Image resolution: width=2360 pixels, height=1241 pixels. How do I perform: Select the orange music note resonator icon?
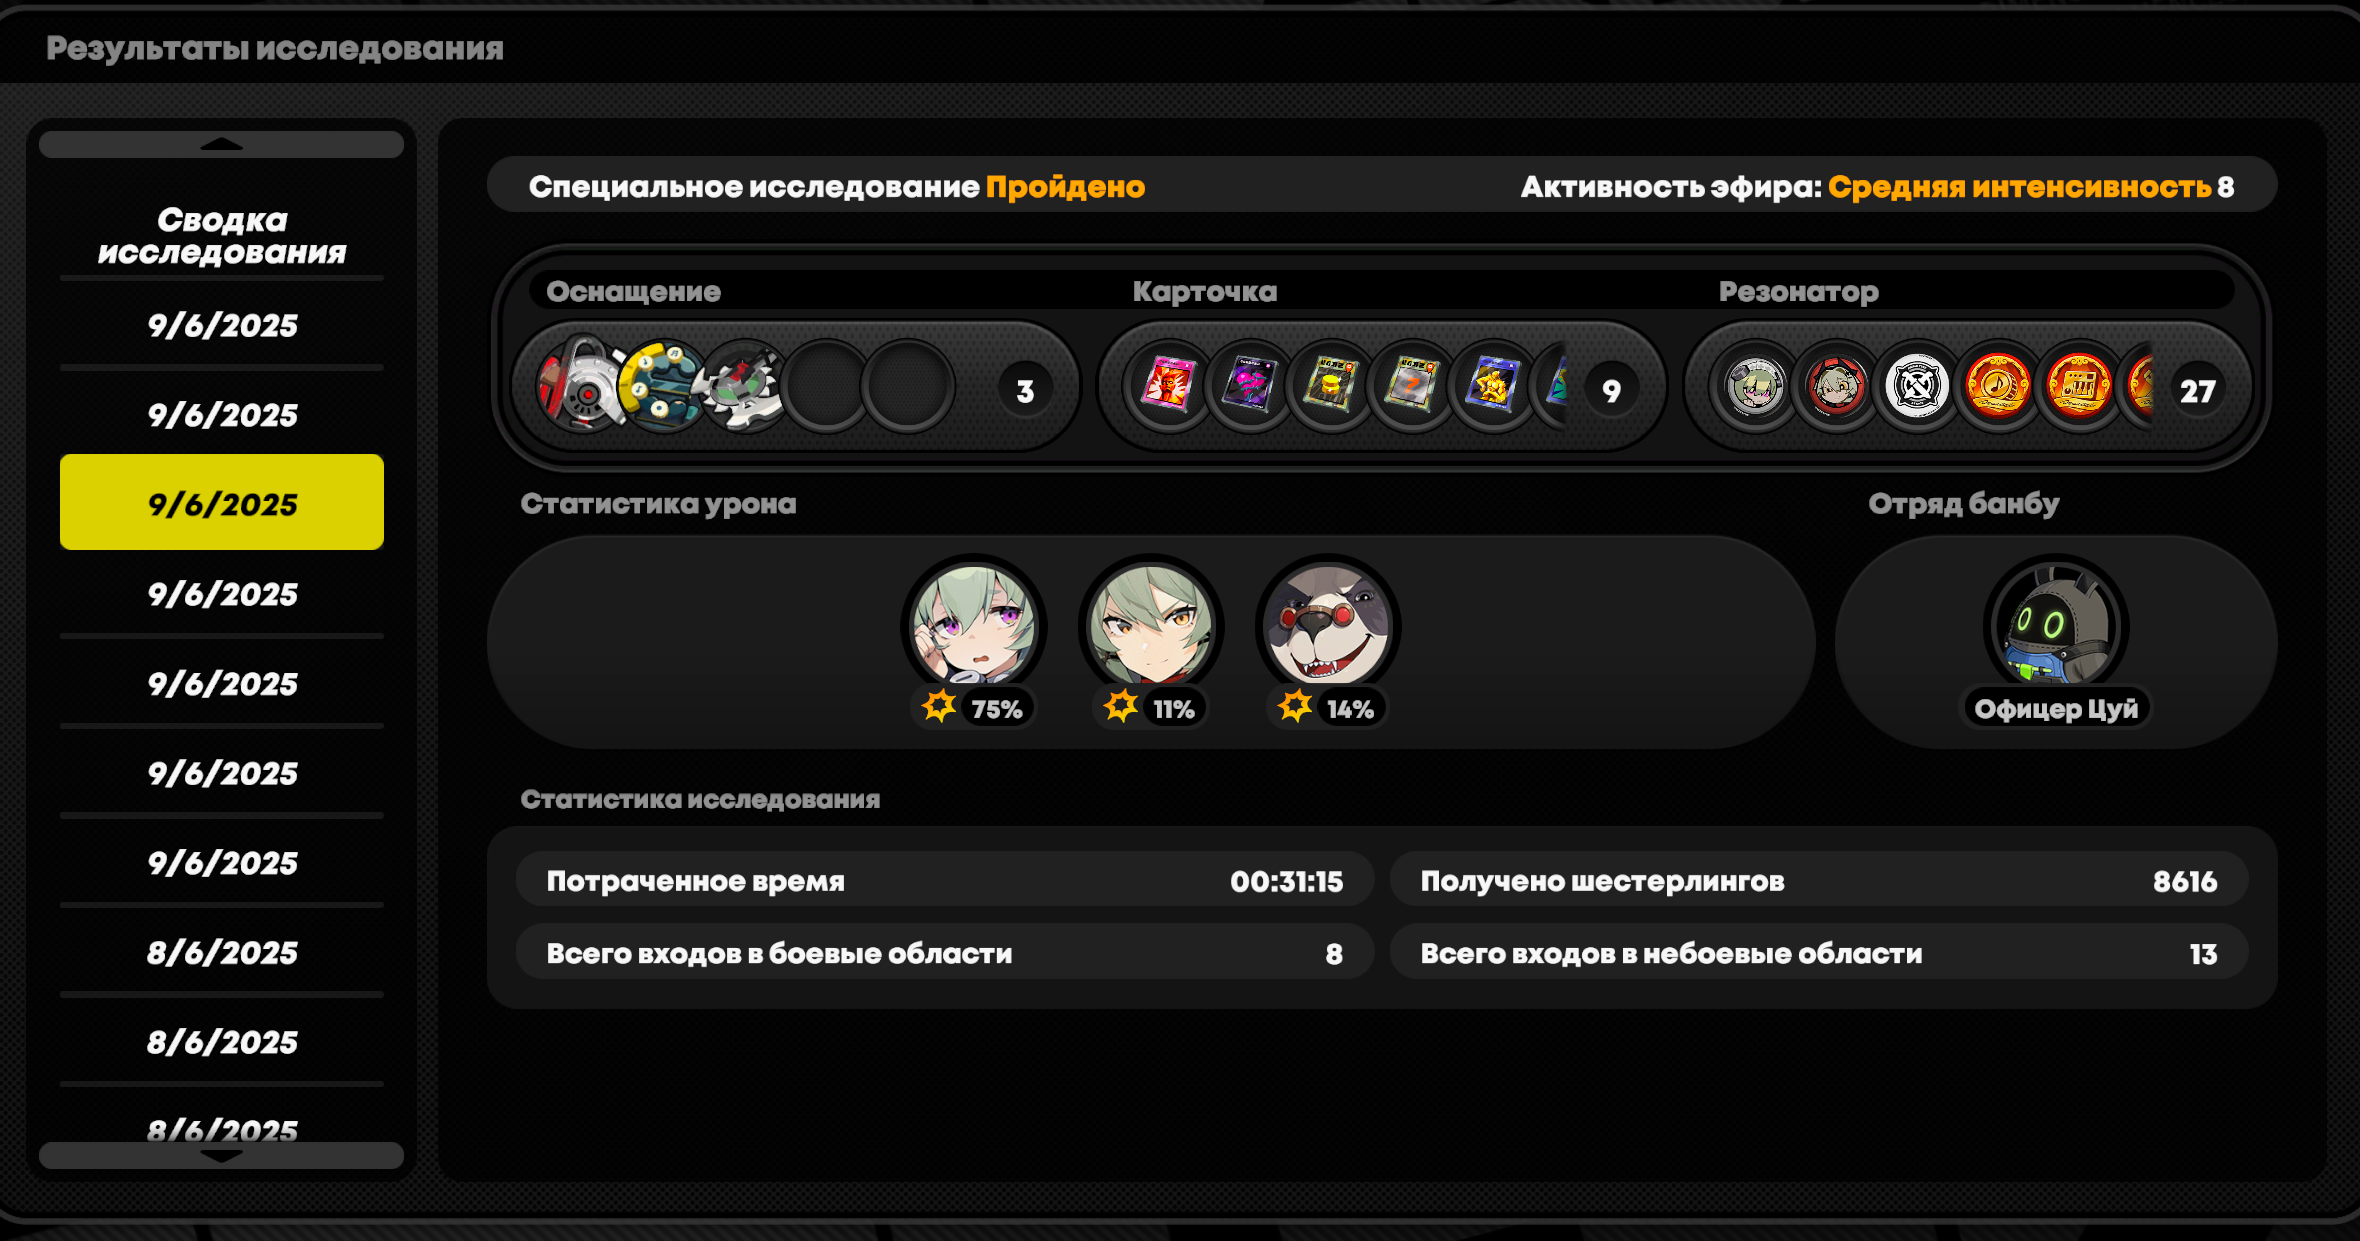[x=1998, y=386]
